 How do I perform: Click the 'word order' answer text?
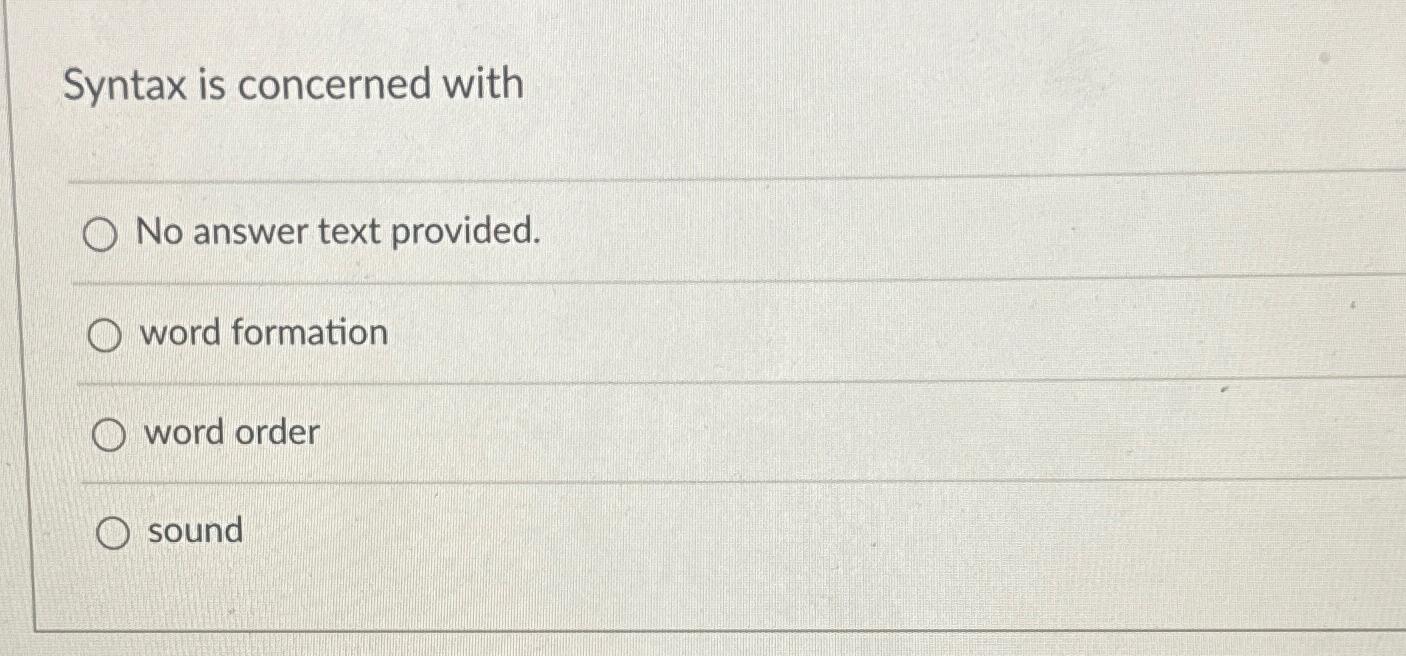click(230, 433)
